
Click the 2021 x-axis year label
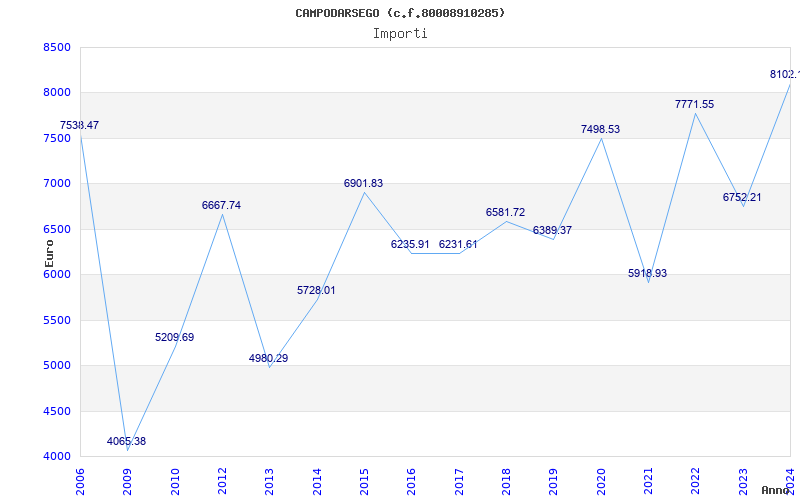click(x=648, y=482)
